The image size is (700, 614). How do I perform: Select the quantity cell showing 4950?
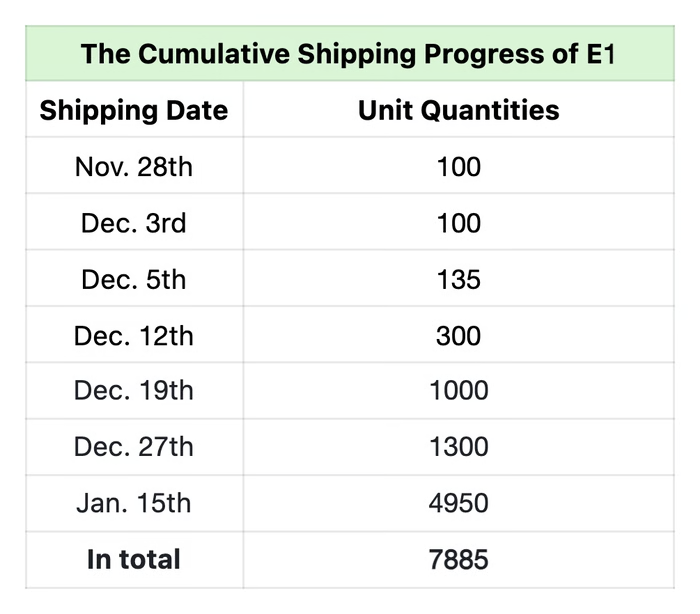459,502
